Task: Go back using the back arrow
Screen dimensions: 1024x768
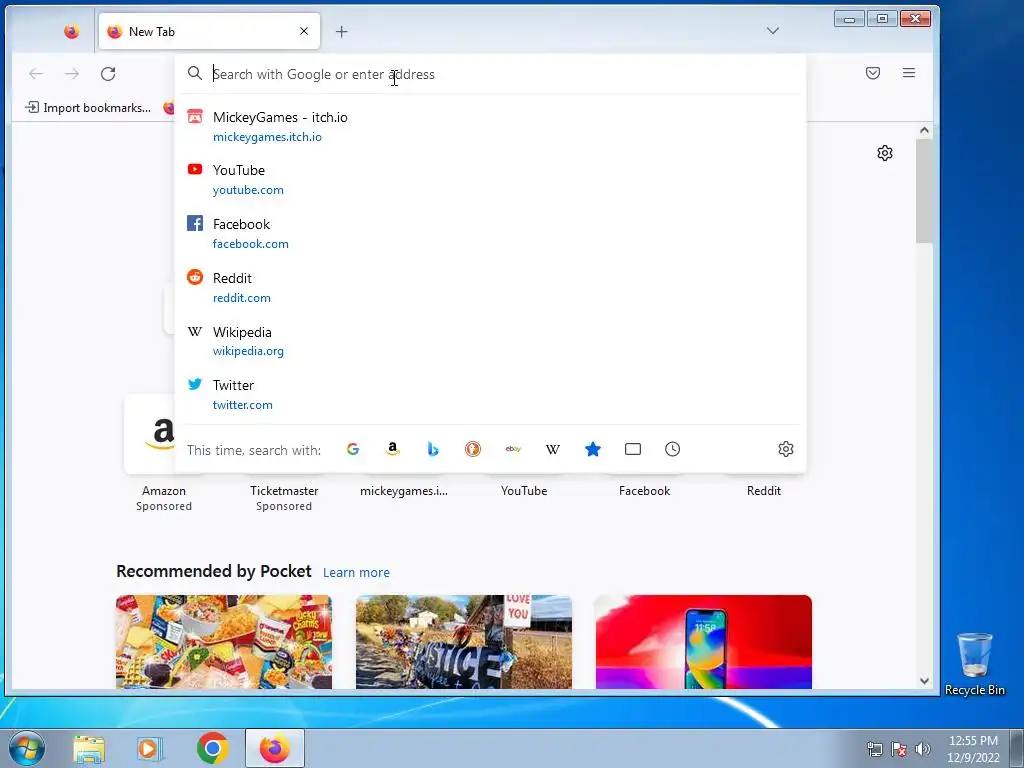Action: 36,74
